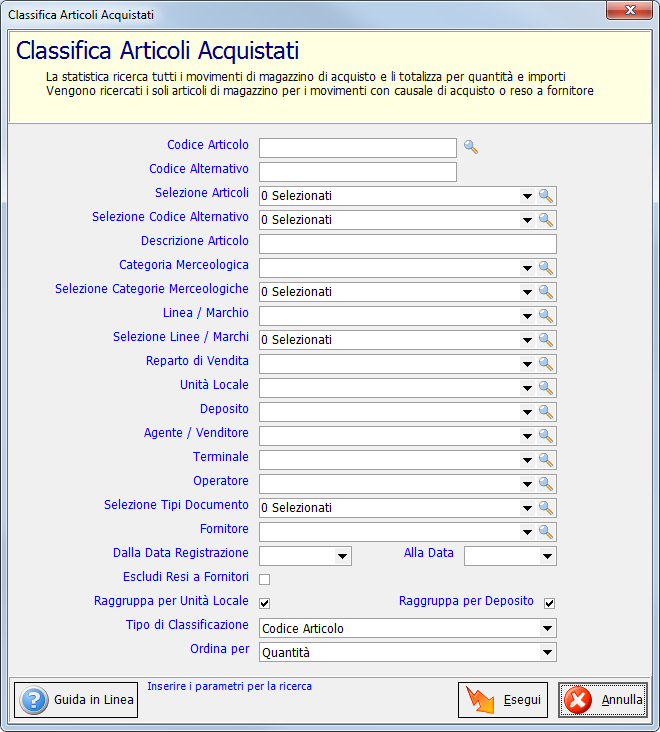Expand the Deposito dropdown

point(527,412)
